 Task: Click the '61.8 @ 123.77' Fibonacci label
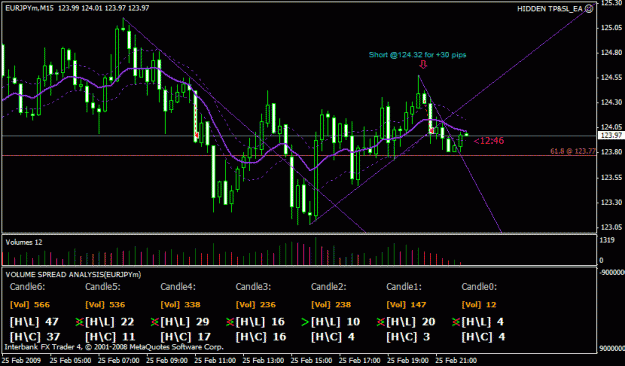[x=573, y=151]
